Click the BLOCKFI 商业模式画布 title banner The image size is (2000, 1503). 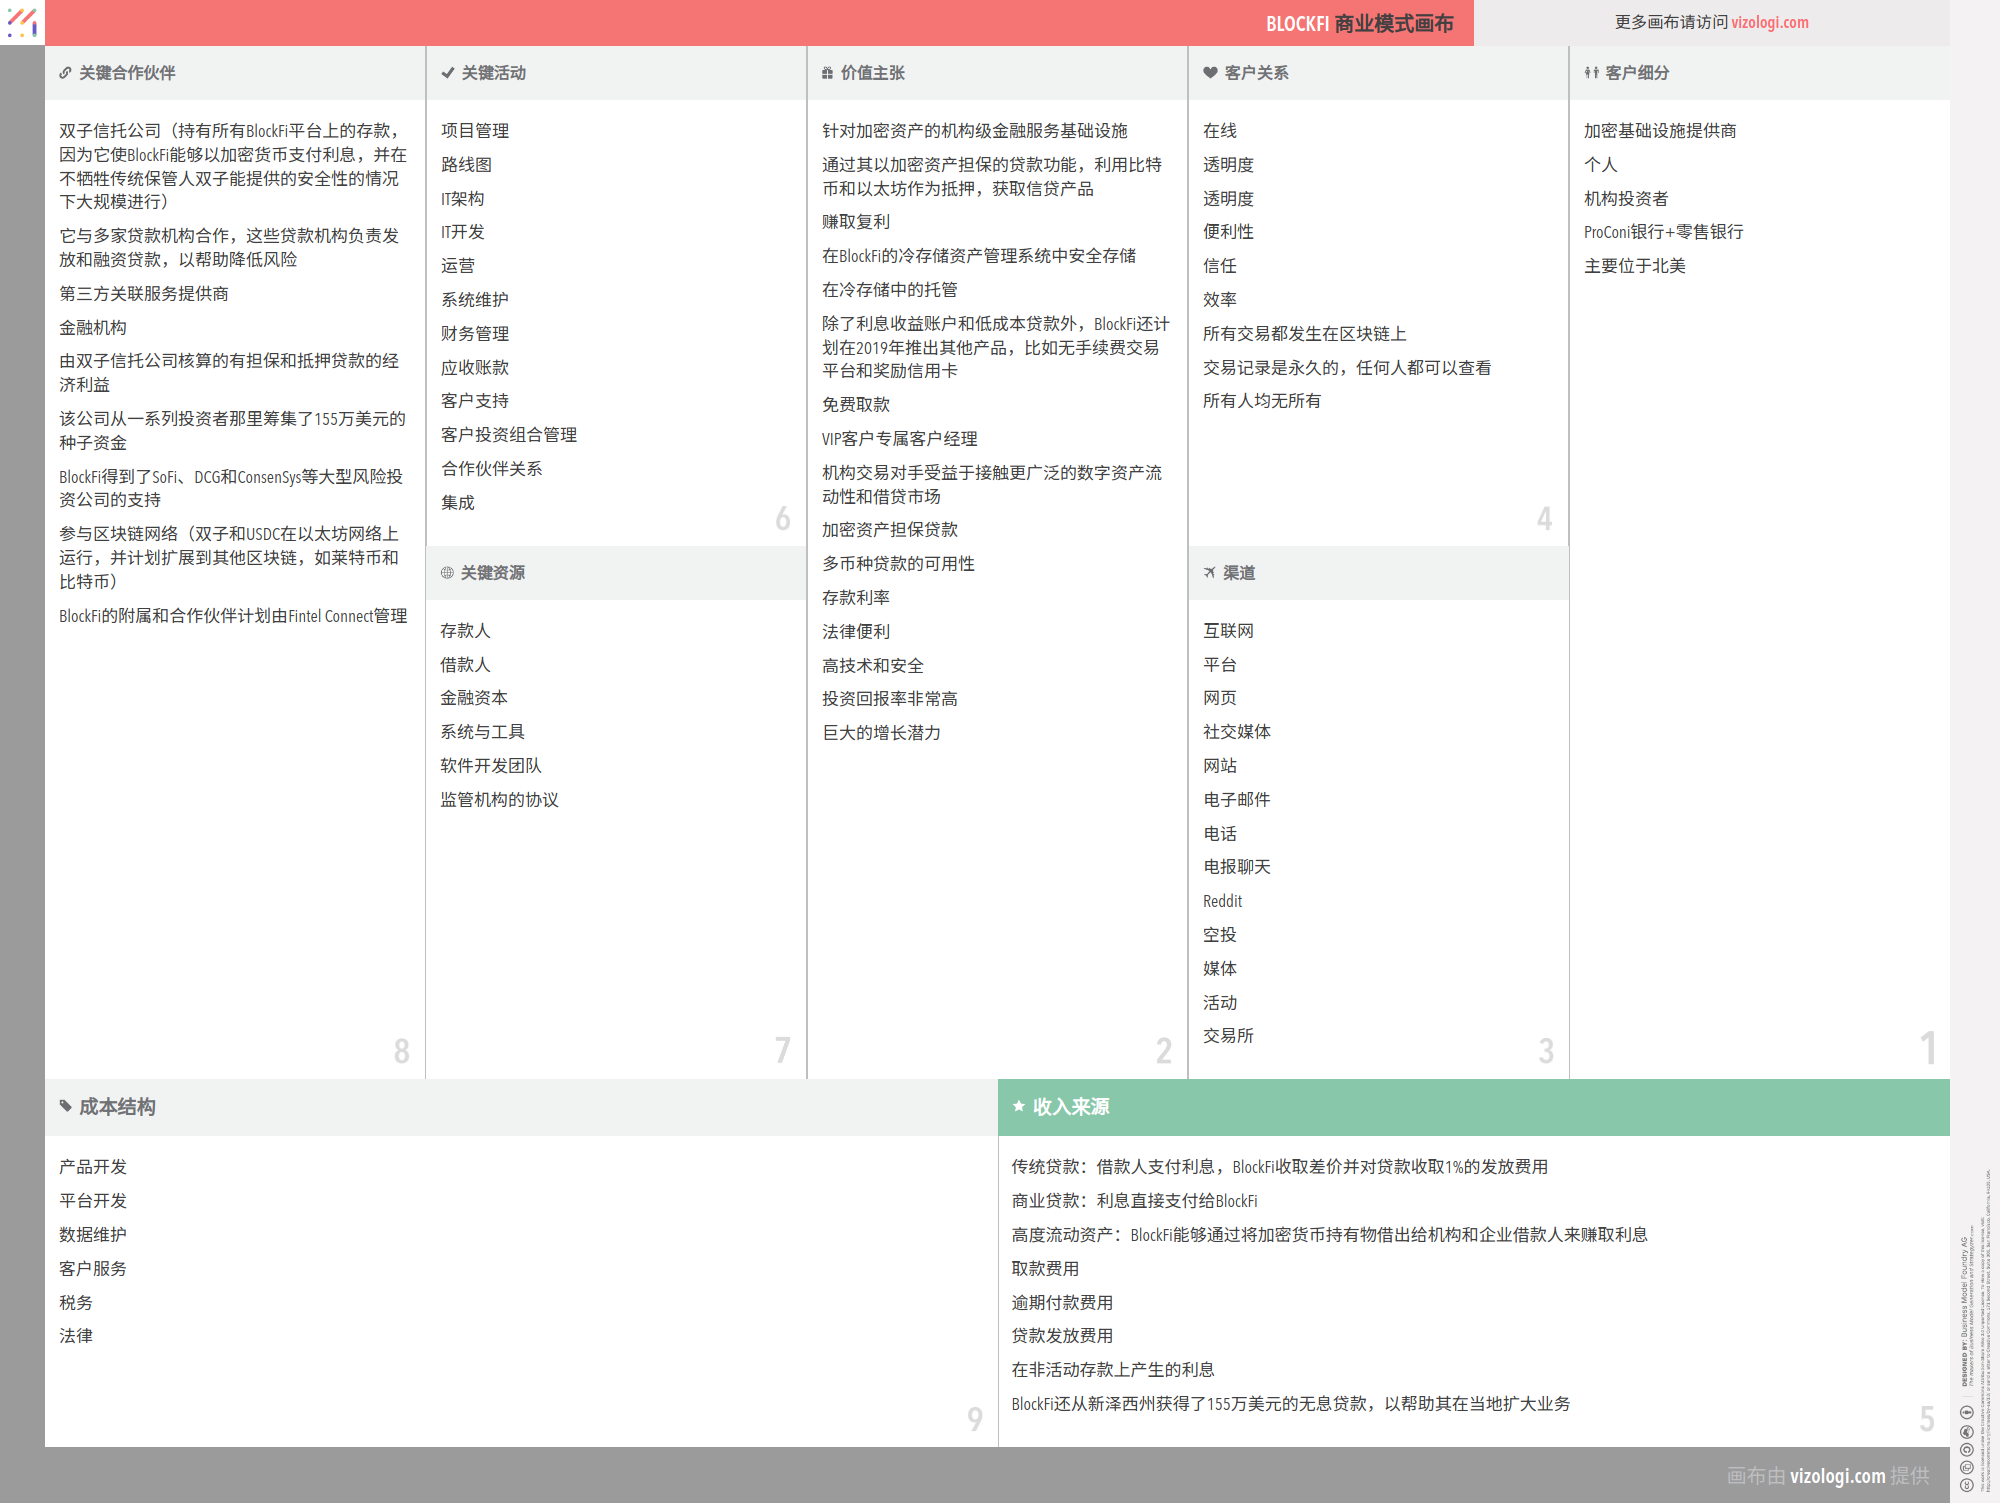tap(1359, 23)
